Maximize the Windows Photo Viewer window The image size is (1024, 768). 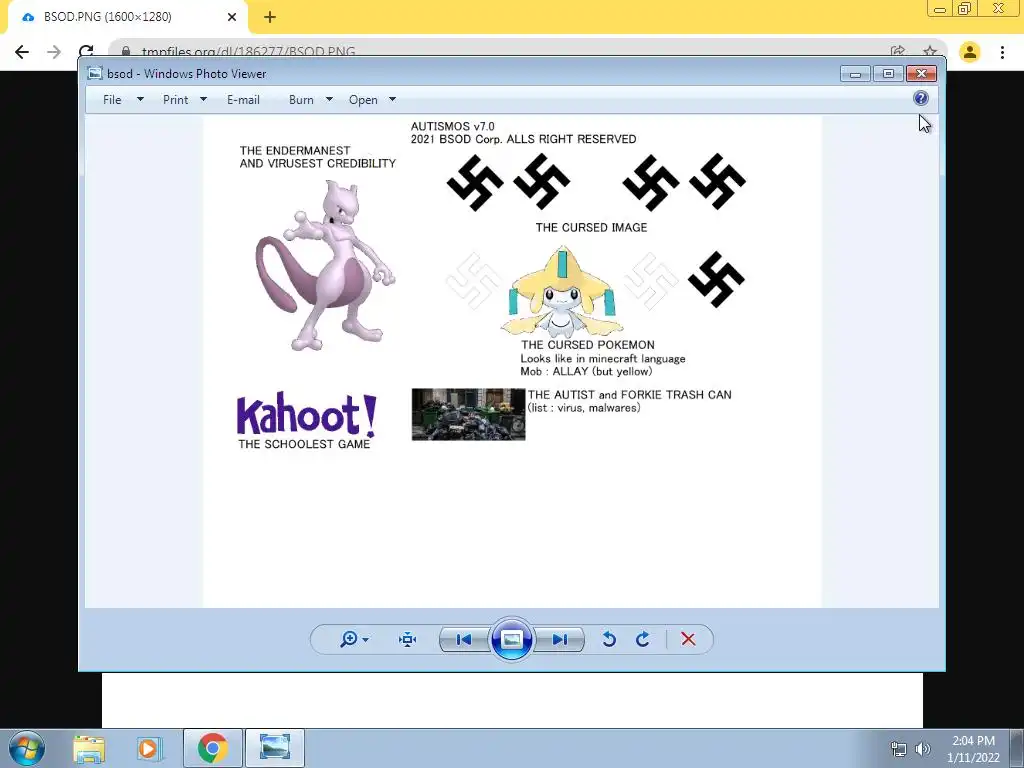pyautogui.click(x=888, y=74)
